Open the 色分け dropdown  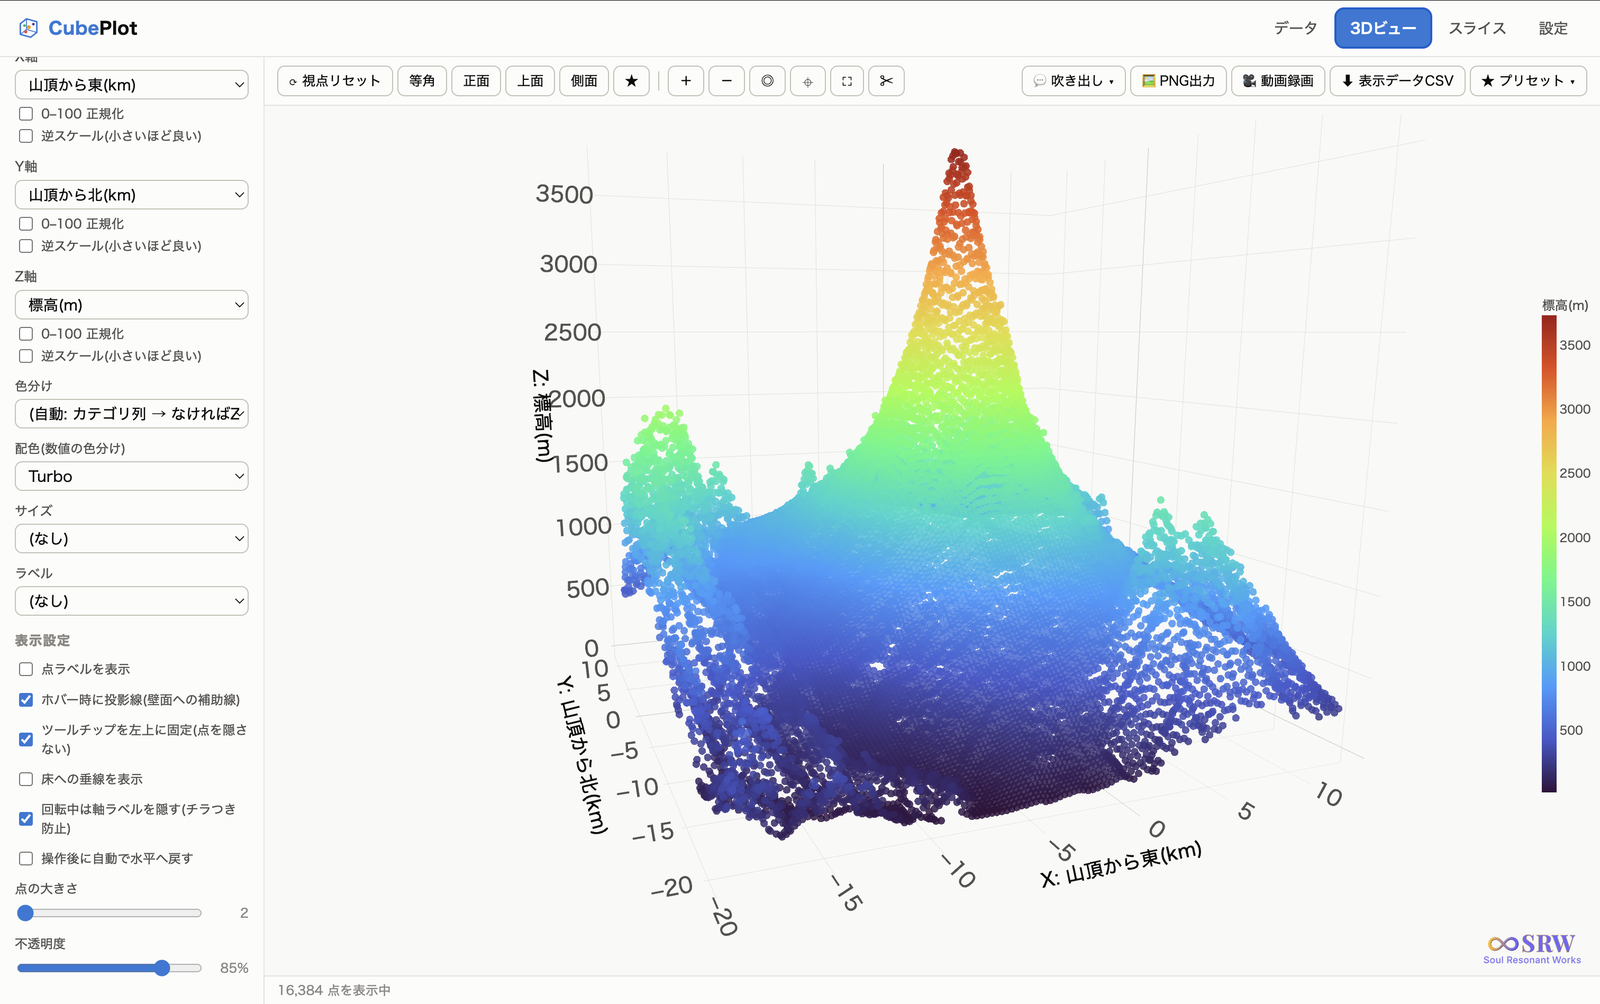(x=132, y=414)
